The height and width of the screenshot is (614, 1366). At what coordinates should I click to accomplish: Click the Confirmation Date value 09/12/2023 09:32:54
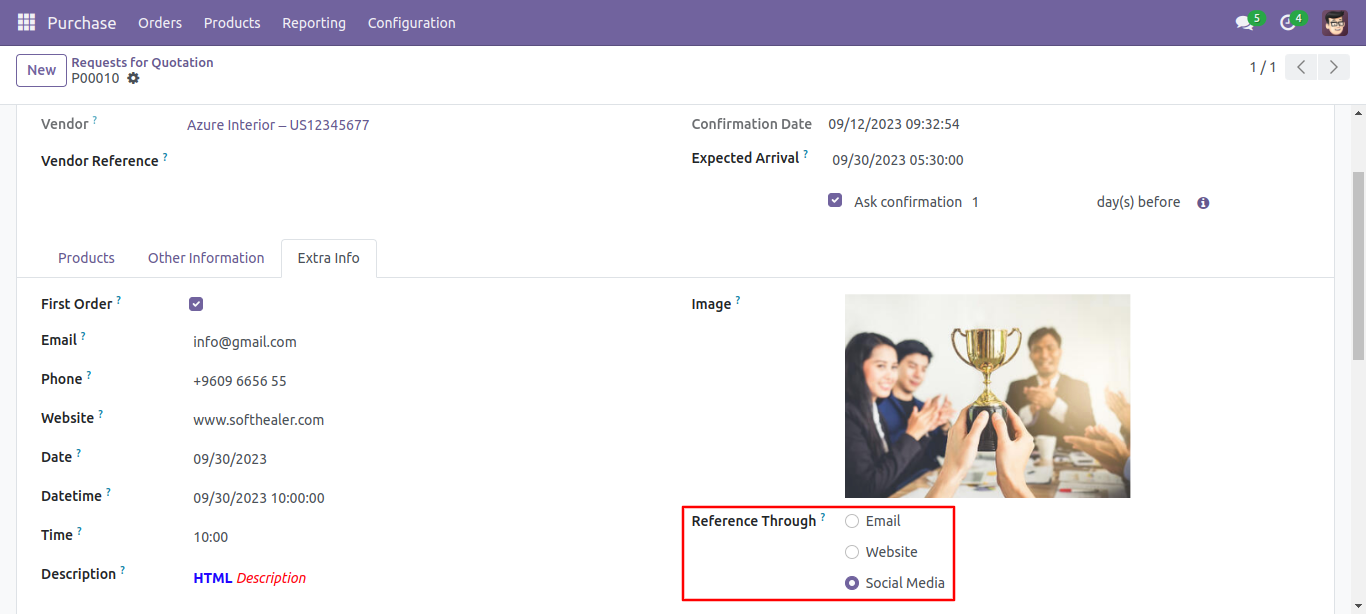click(894, 125)
